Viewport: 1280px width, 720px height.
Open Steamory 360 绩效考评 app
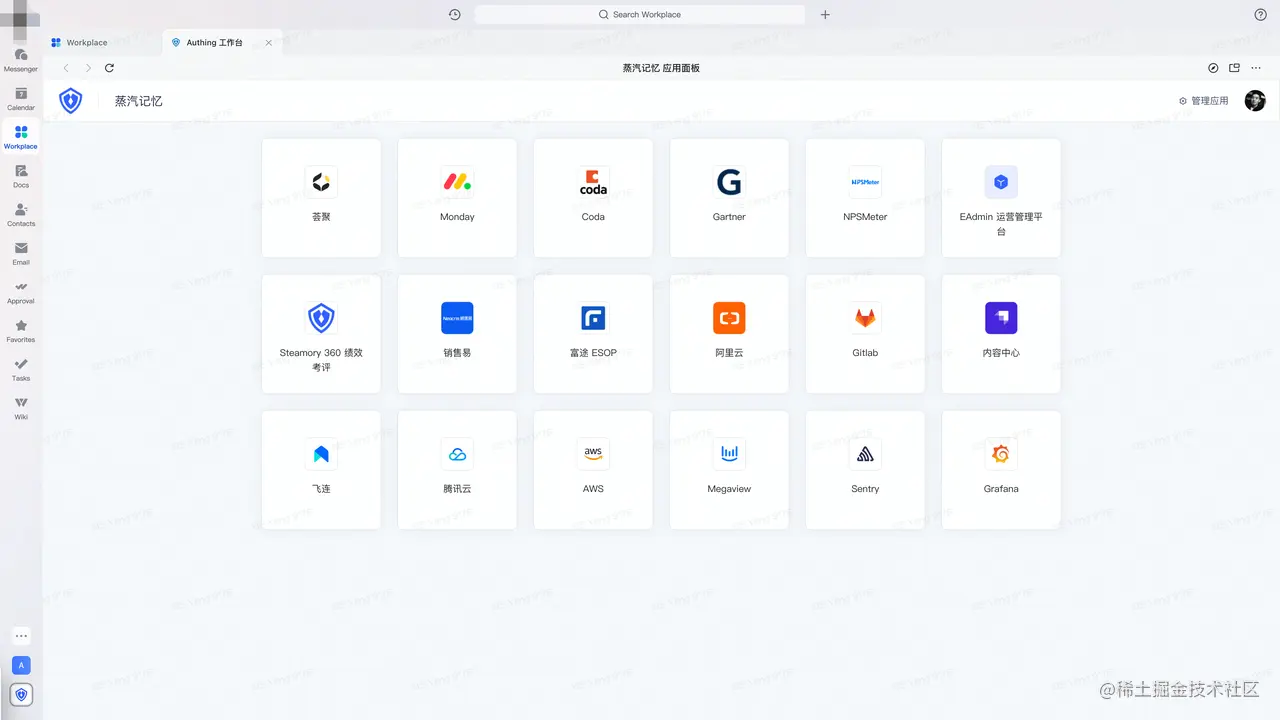click(x=321, y=334)
